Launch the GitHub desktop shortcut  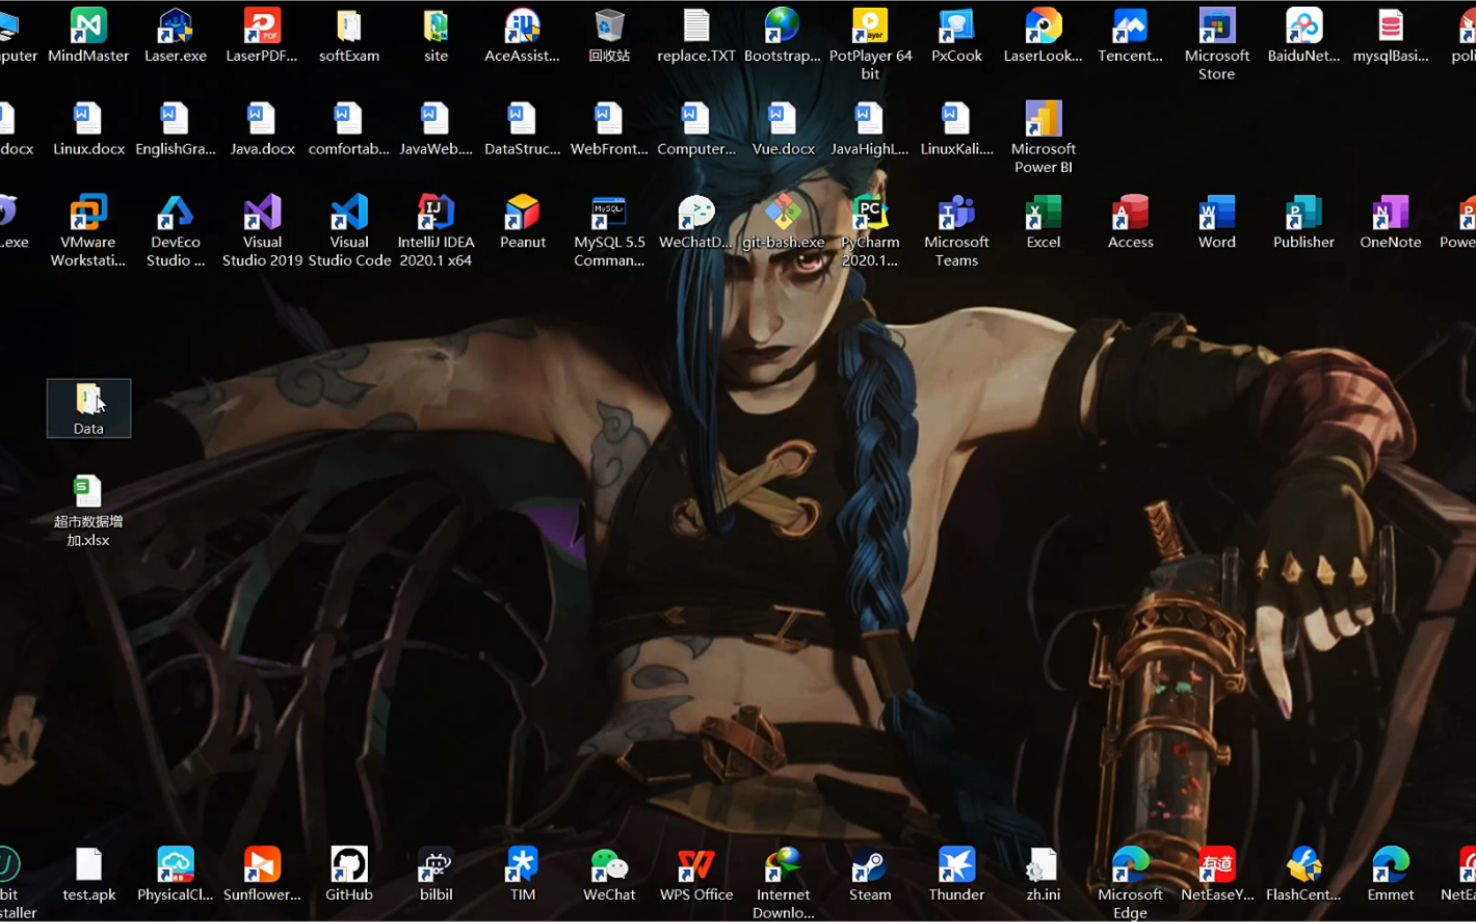[x=349, y=874]
